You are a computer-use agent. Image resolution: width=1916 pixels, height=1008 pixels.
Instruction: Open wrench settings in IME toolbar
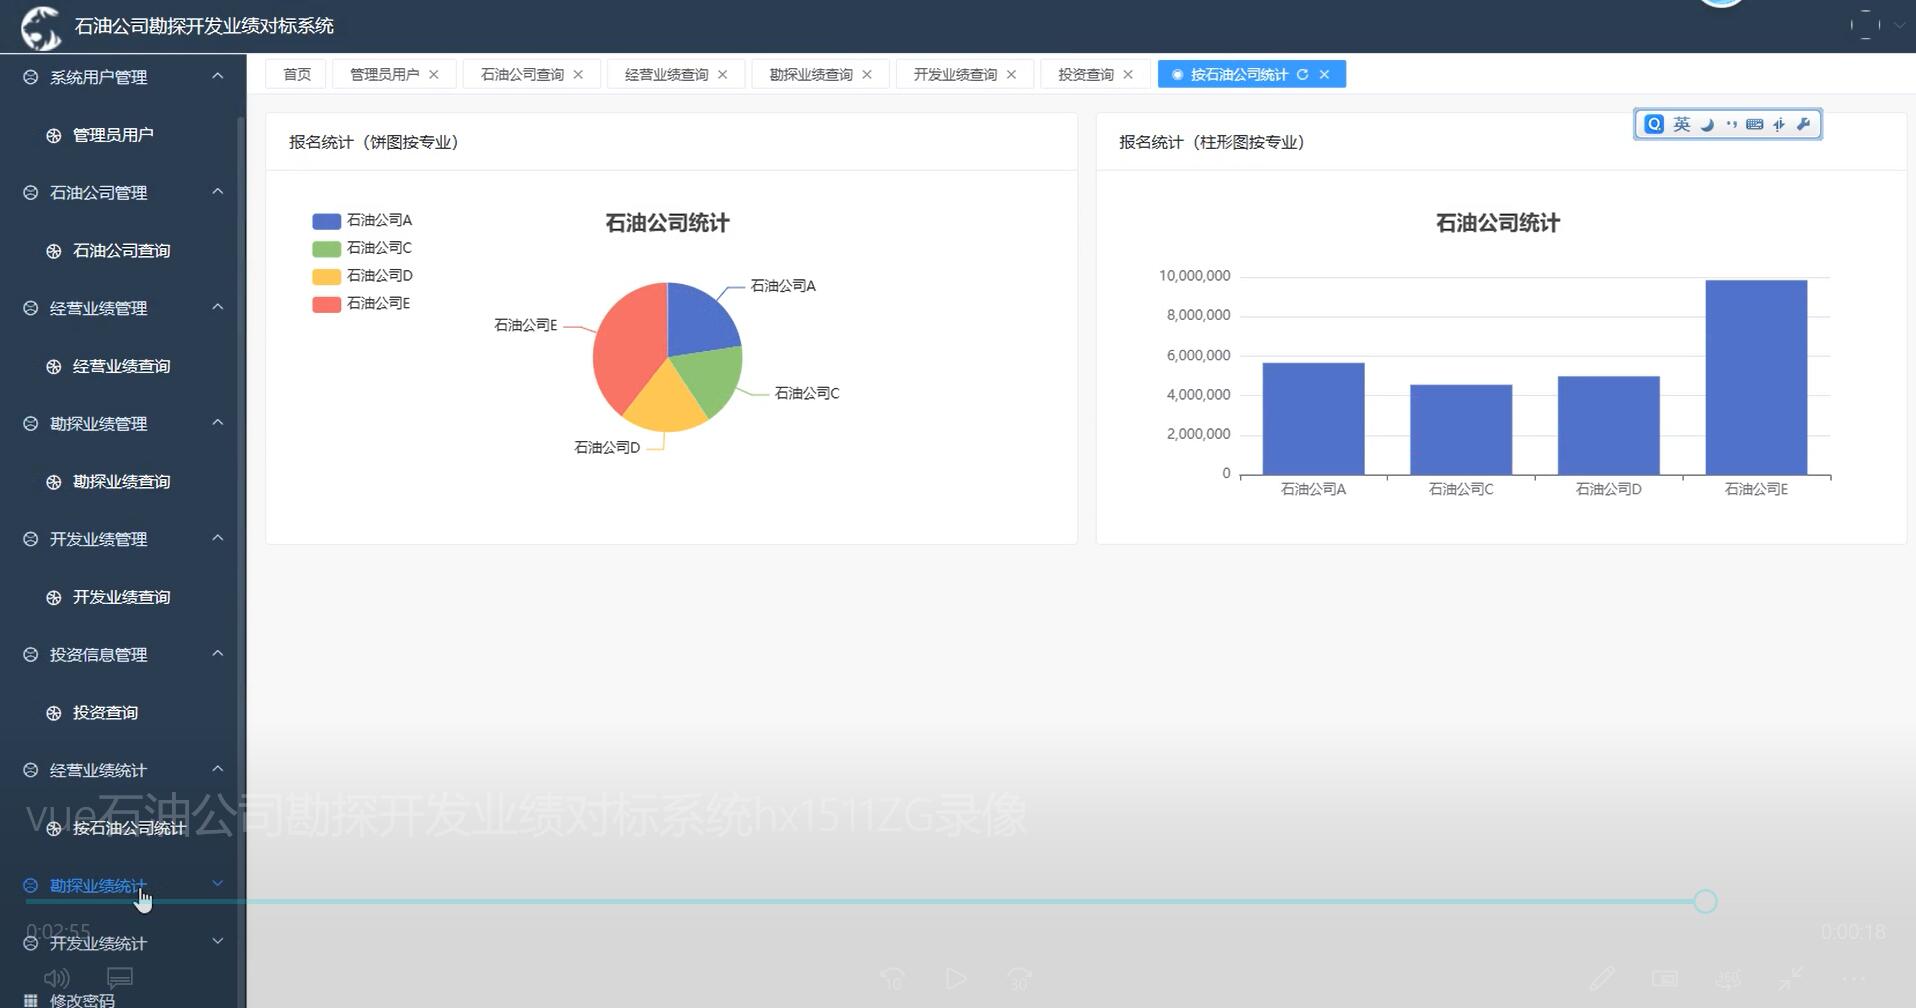tap(1804, 124)
